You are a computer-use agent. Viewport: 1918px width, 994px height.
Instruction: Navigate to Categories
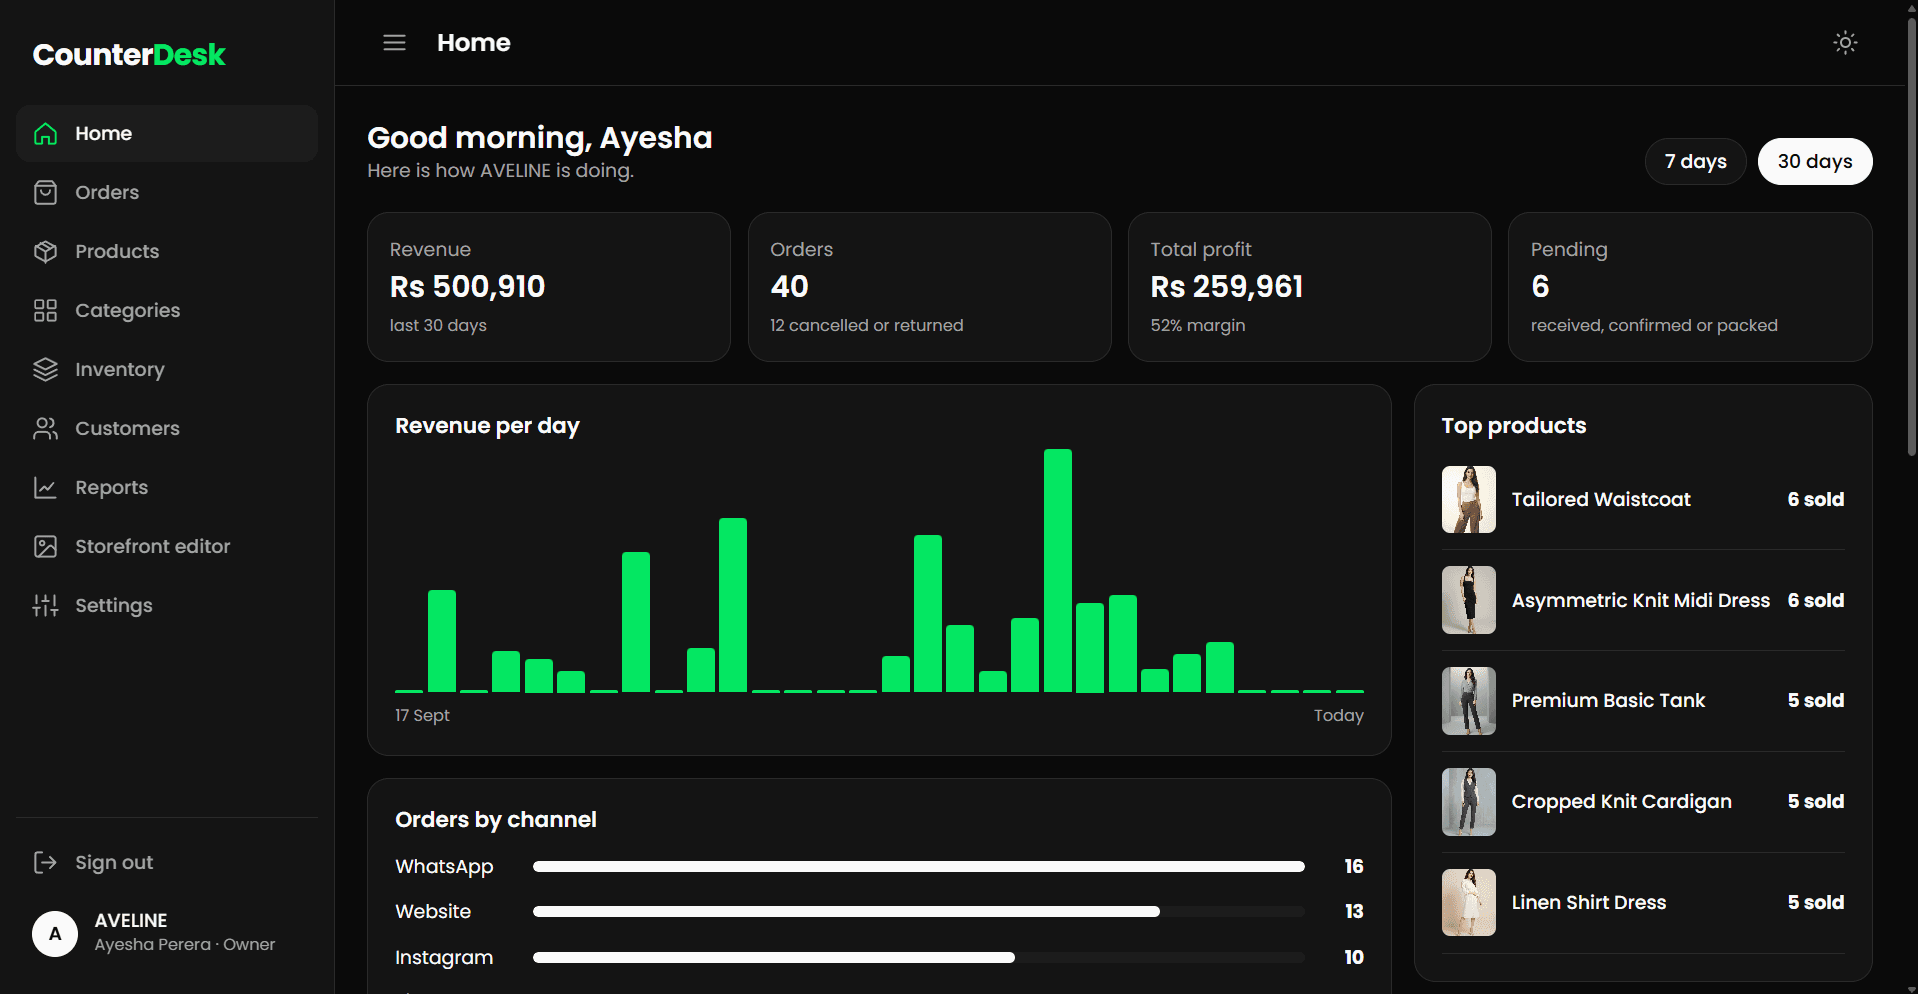tap(167, 311)
